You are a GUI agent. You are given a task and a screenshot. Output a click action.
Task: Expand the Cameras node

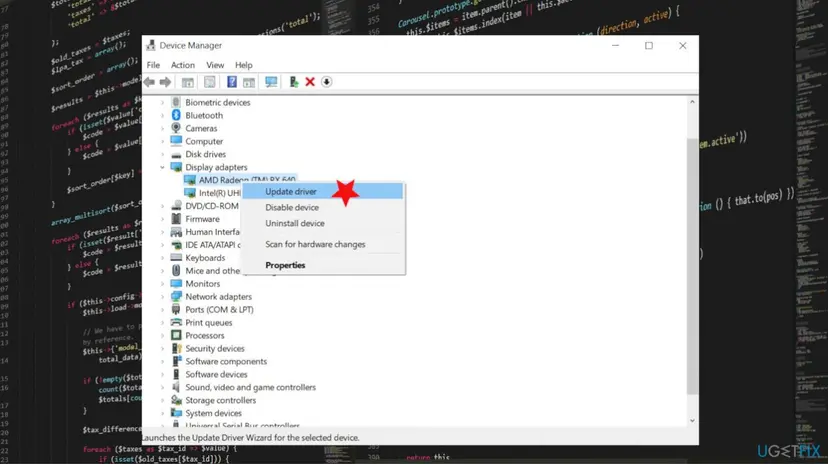[x=163, y=128]
